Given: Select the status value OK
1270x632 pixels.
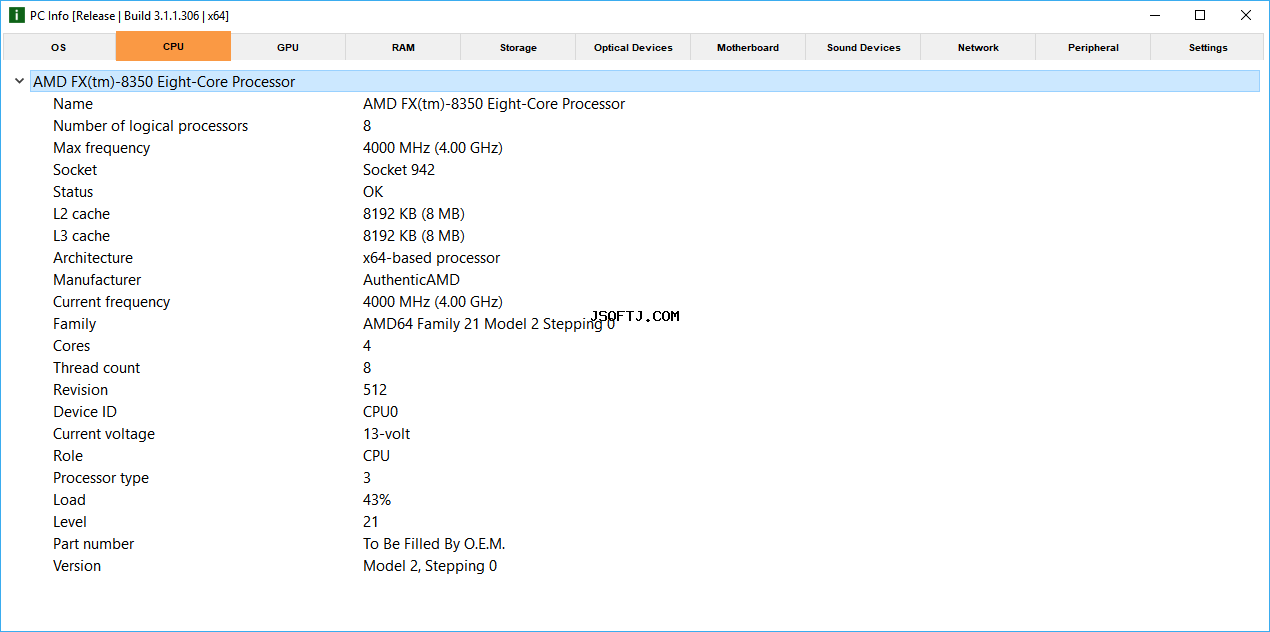Looking at the screenshot, I should coord(373,192).
